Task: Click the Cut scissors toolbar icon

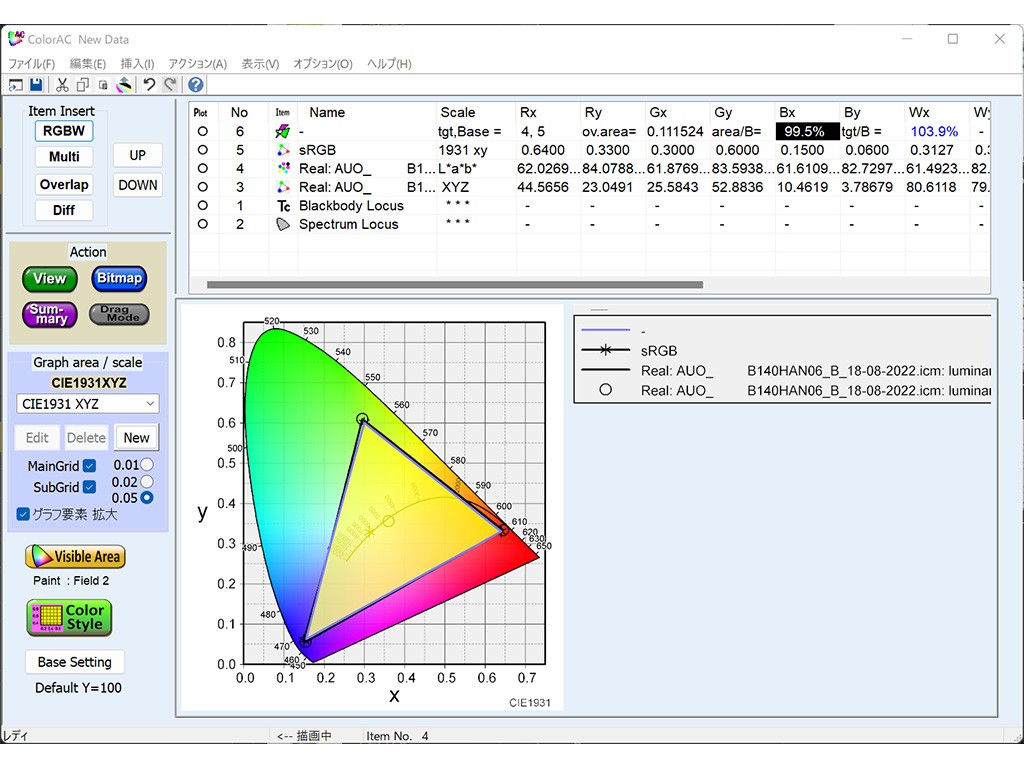Action: 63,85
